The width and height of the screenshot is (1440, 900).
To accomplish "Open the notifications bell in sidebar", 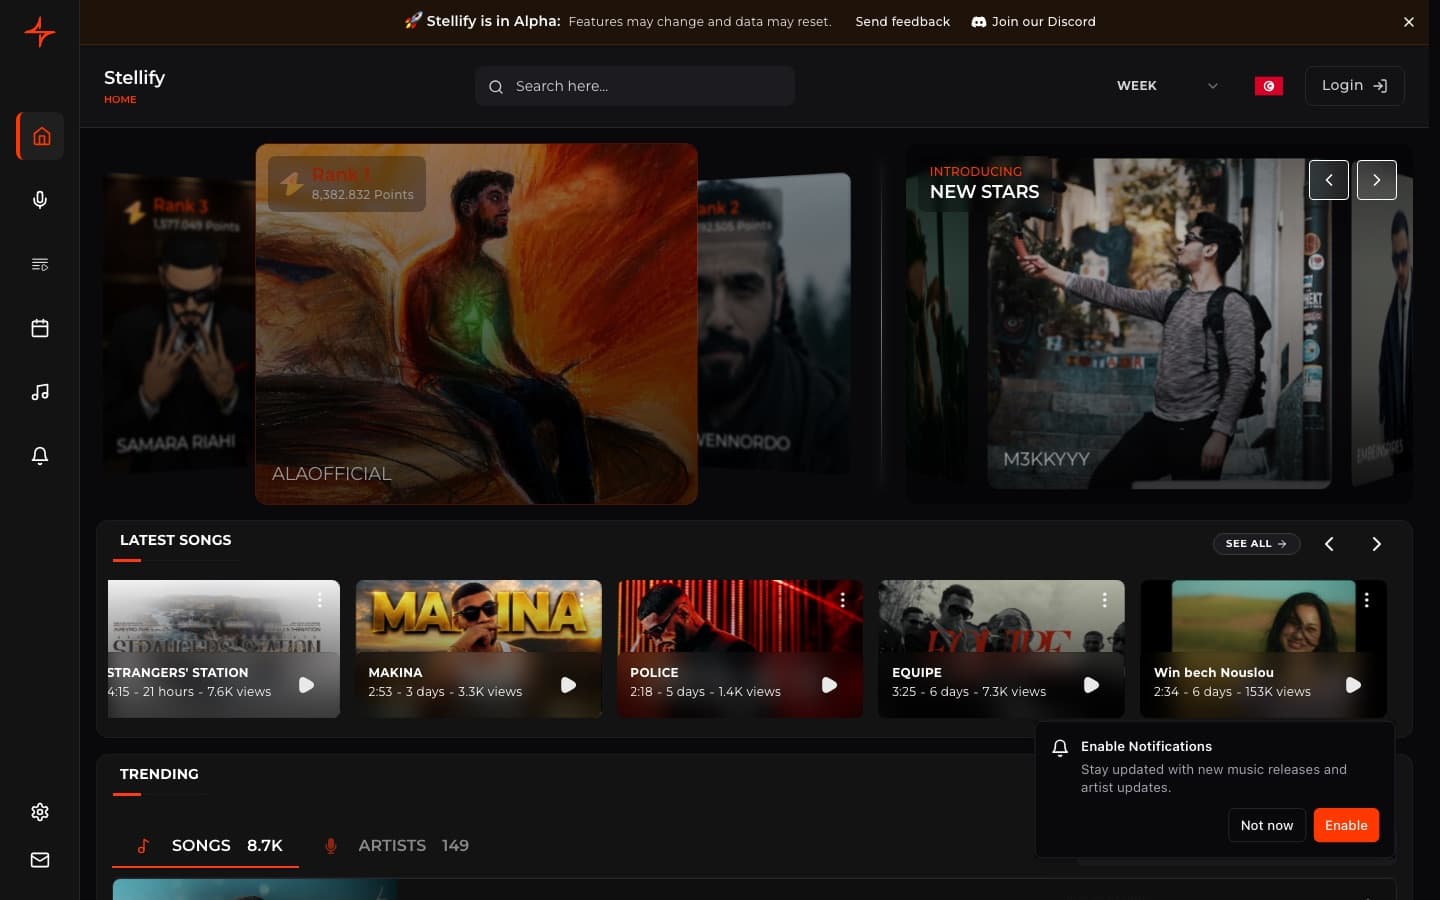I will point(40,456).
